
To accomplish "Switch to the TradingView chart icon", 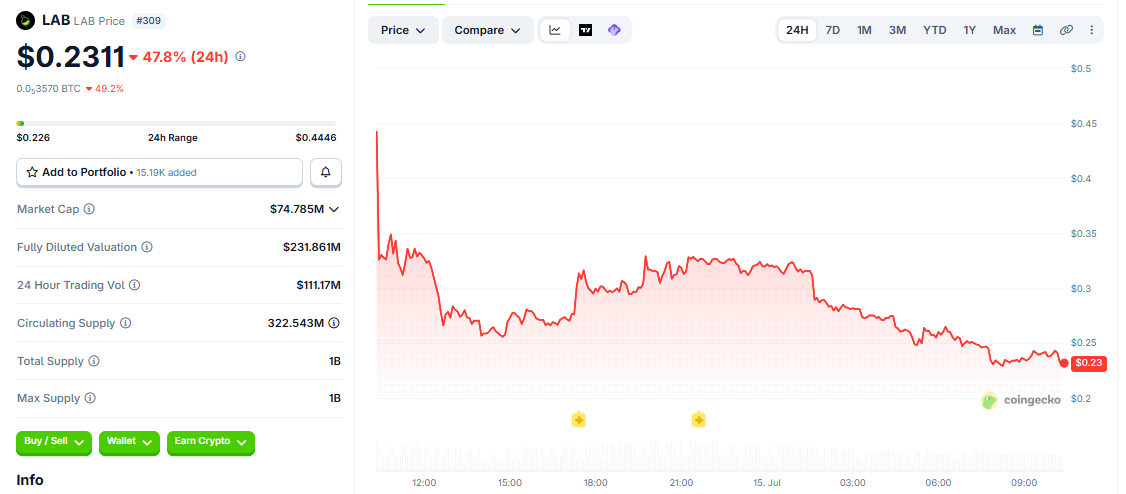I will [585, 30].
